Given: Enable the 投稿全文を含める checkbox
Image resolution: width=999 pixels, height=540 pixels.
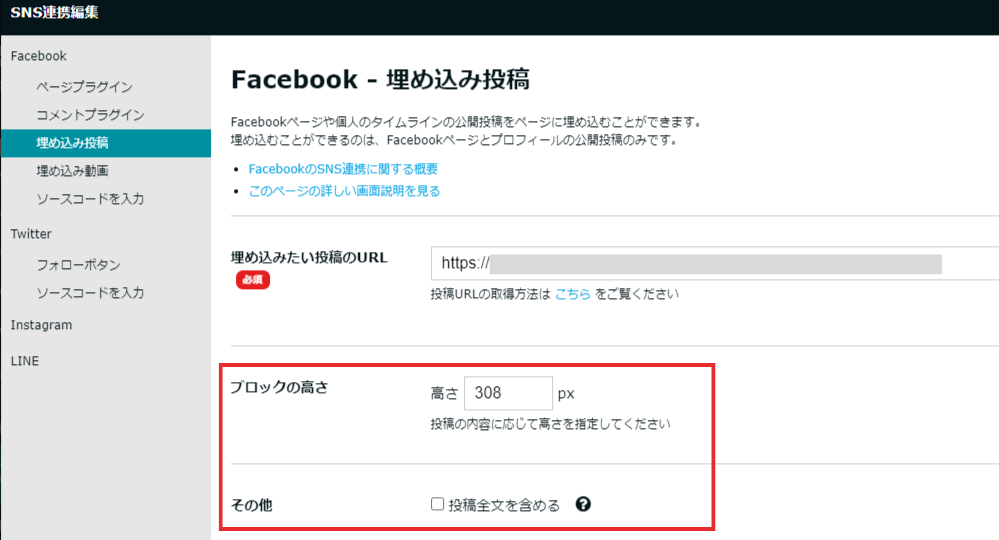Looking at the screenshot, I should pyautogui.click(x=437, y=504).
